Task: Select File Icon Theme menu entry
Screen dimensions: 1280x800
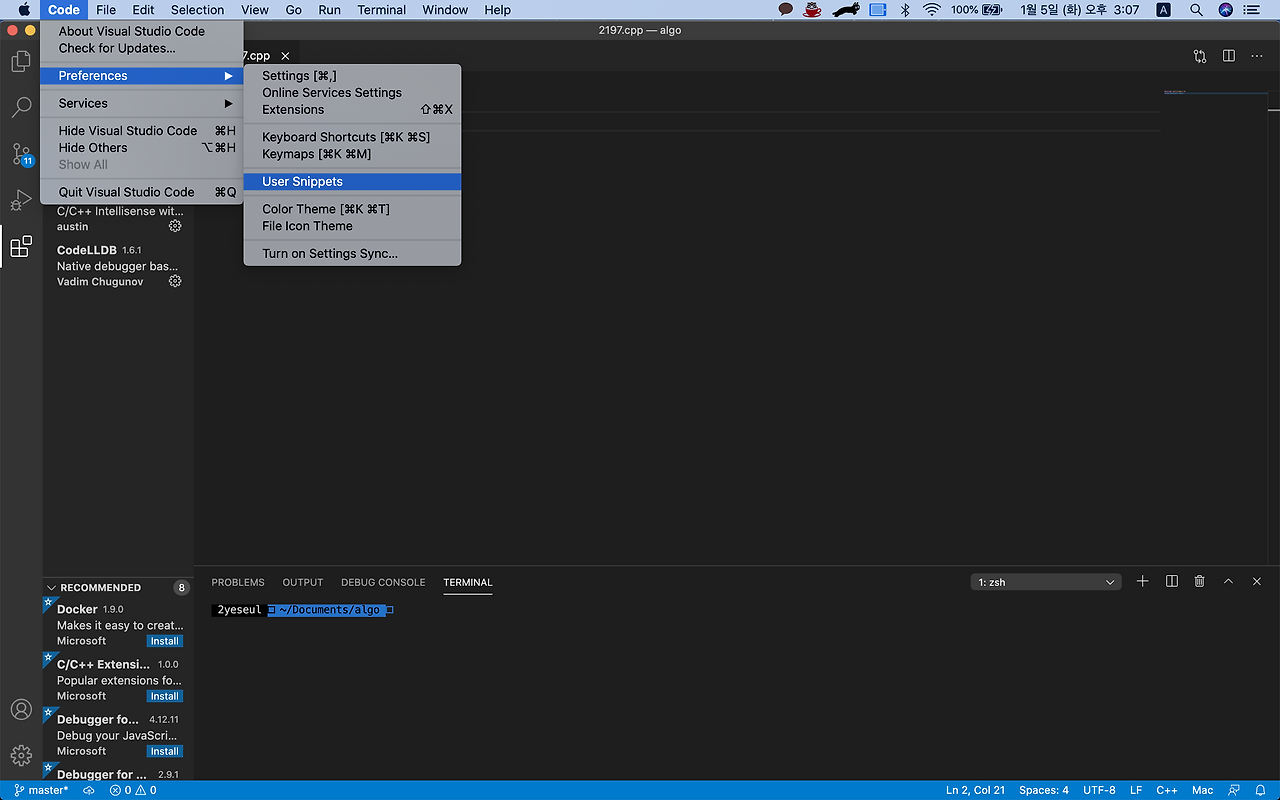Action: point(352,226)
